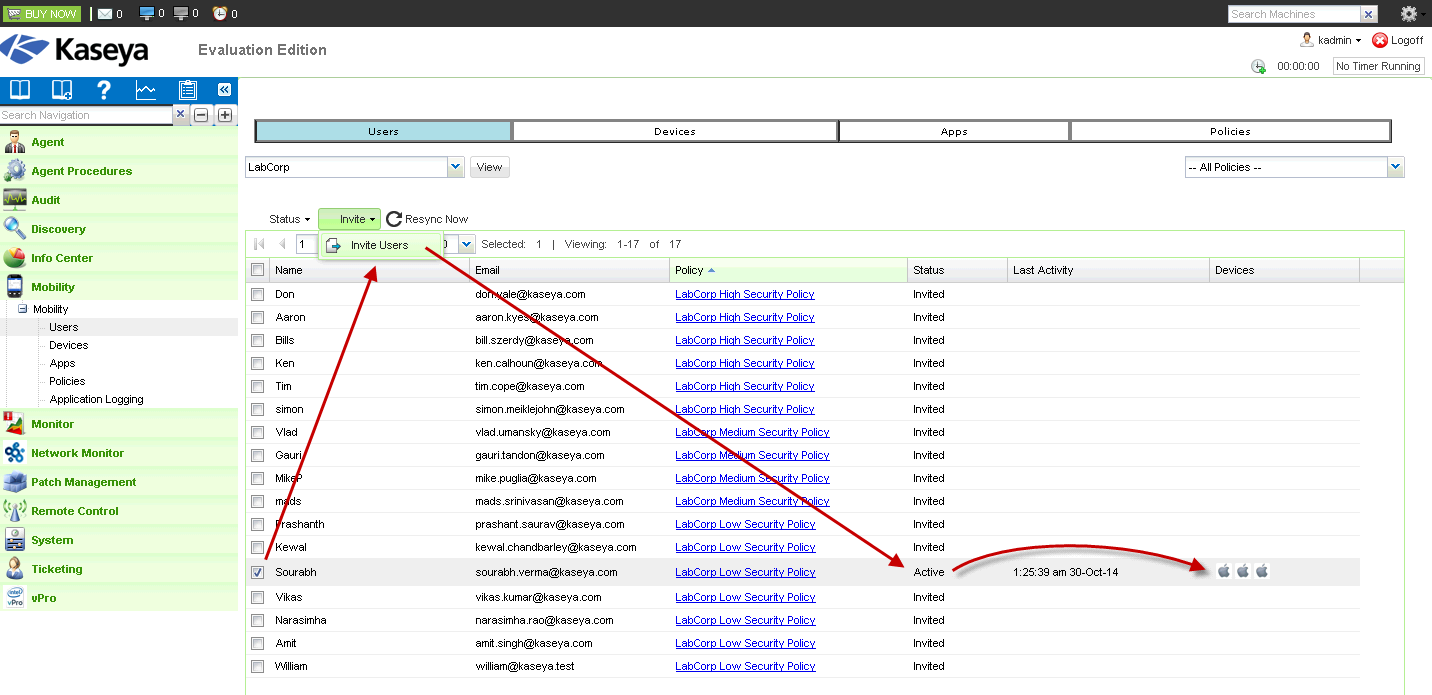Select Invite Users from the menu
The height and width of the screenshot is (695, 1432).
coord(379,245)
